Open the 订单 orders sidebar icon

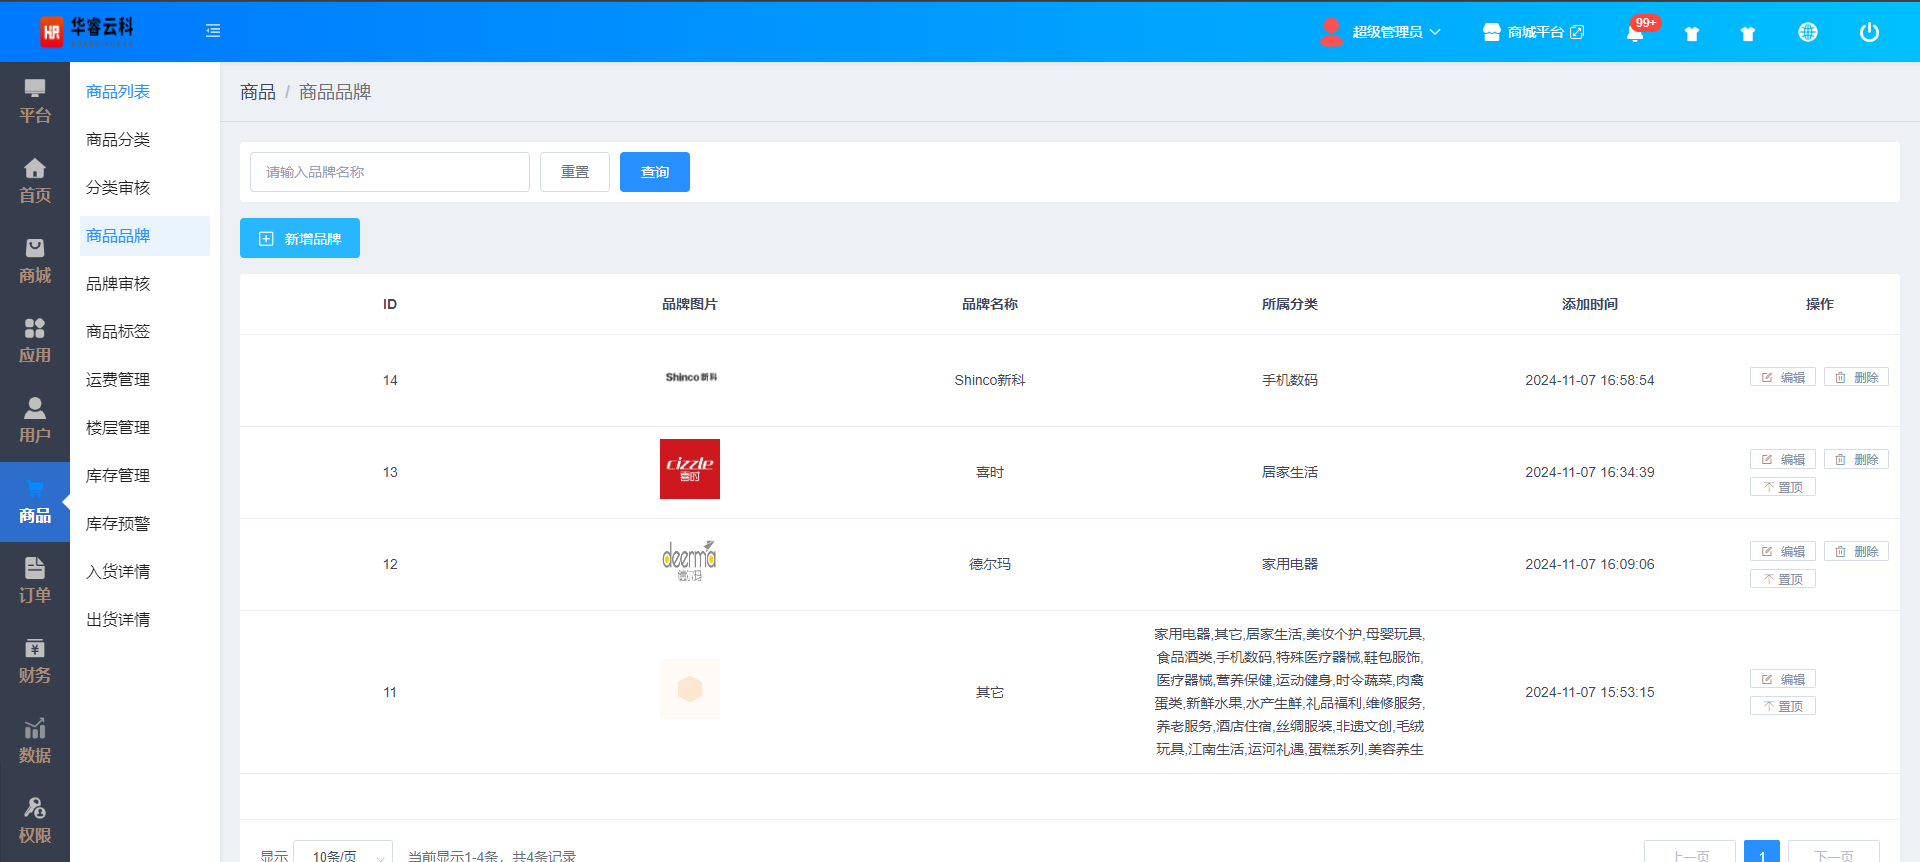pos(35,581)
